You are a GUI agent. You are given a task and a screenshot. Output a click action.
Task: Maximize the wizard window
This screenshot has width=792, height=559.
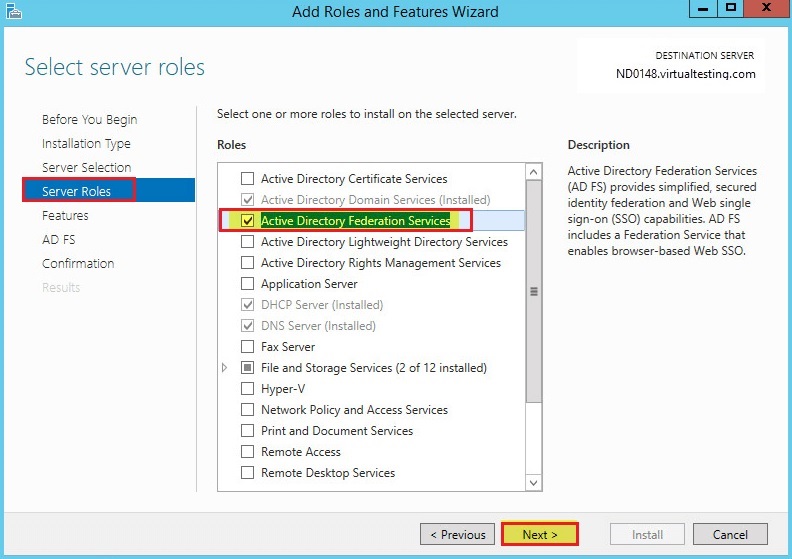click(730, 8)
